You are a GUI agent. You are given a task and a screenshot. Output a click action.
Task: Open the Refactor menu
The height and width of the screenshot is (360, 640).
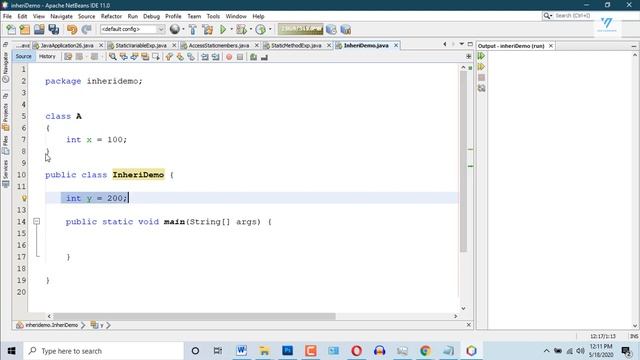(x=111, y=16)
